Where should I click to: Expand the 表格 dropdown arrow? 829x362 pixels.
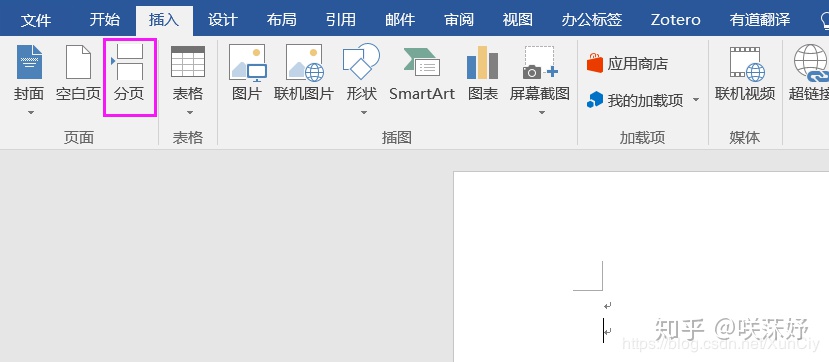pos(190,113)
